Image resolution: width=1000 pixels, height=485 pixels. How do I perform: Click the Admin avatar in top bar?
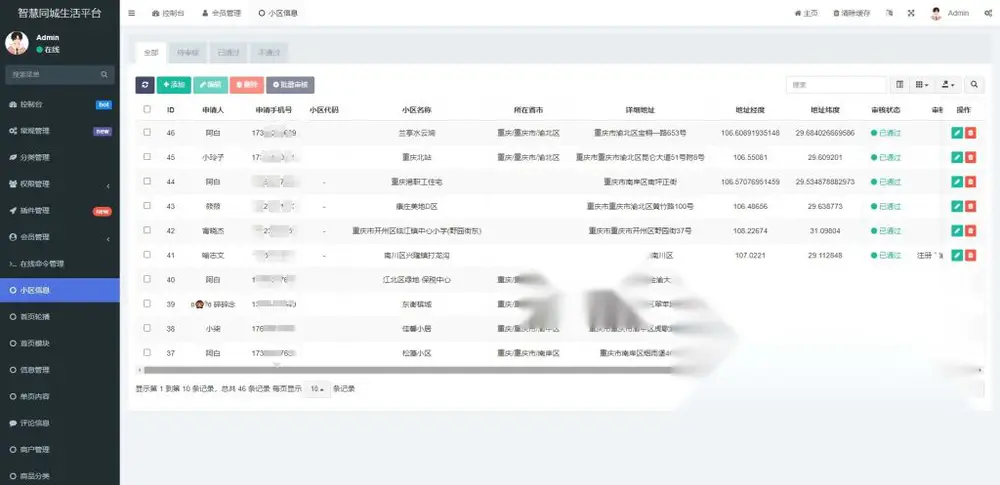pos(936,13)
